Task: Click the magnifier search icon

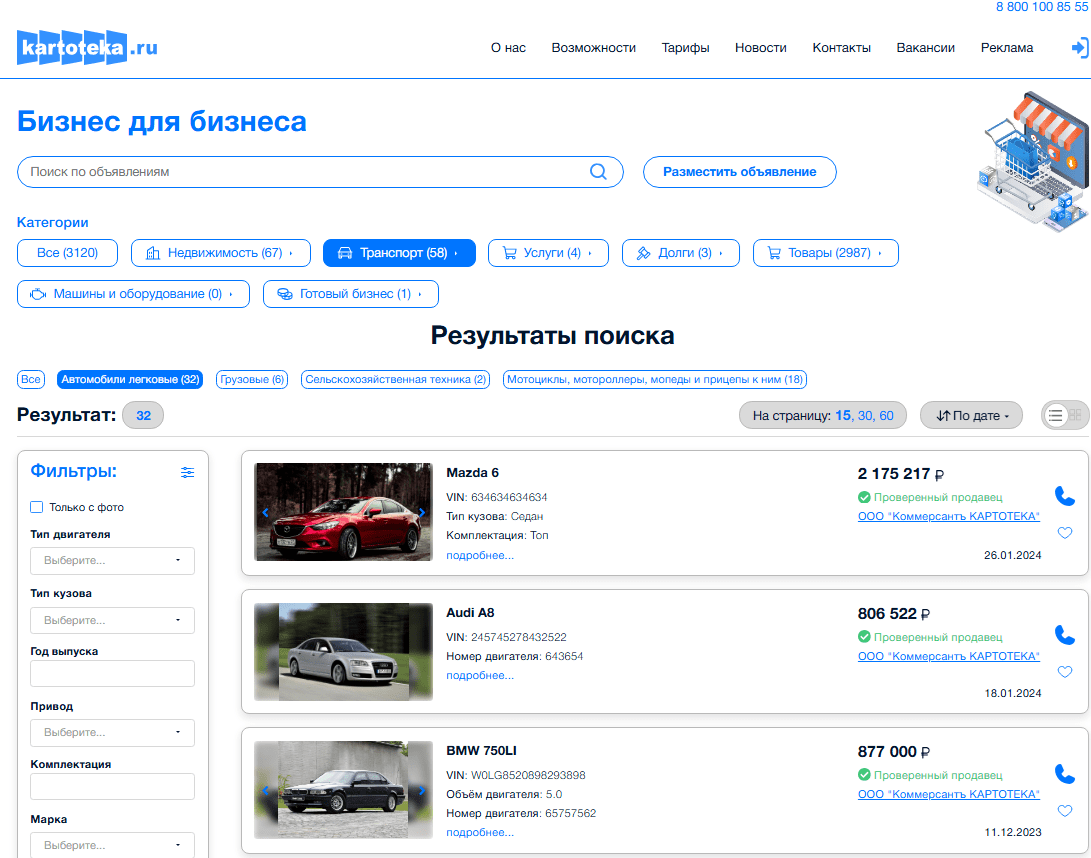Action: tap(598, 172)
